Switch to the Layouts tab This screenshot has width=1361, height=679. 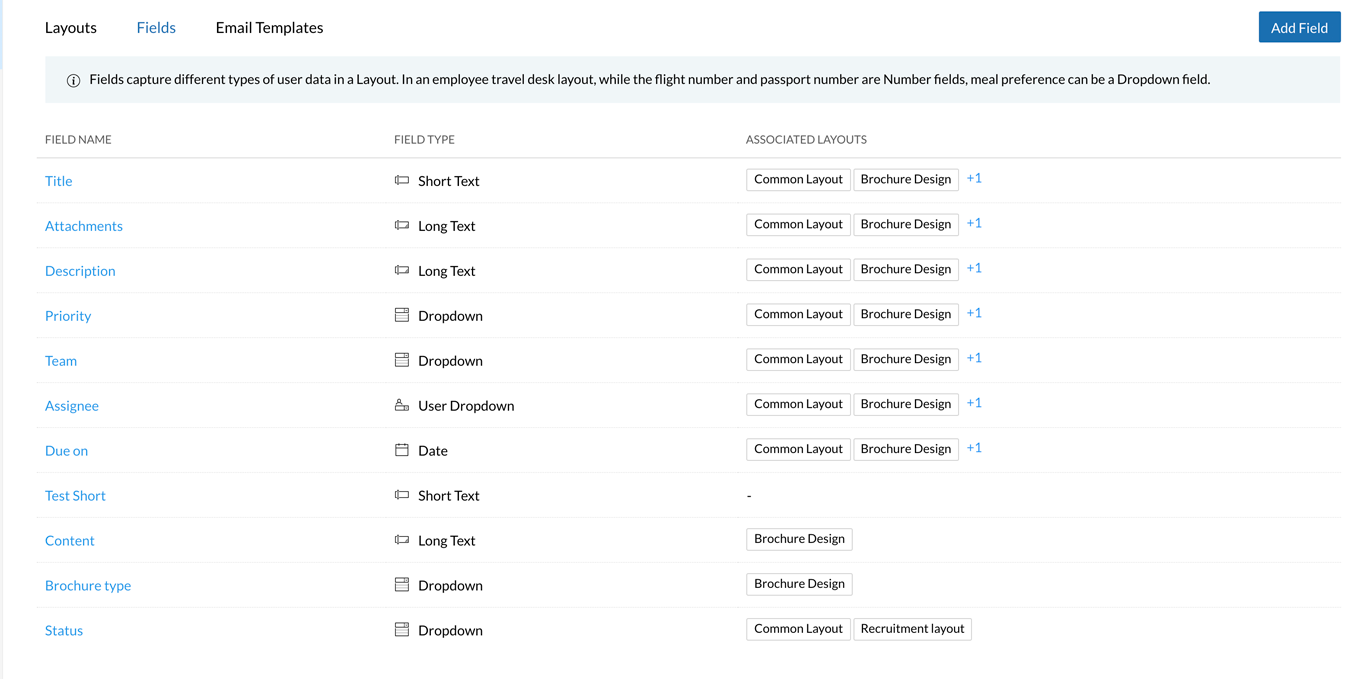(x=71, y=28)
